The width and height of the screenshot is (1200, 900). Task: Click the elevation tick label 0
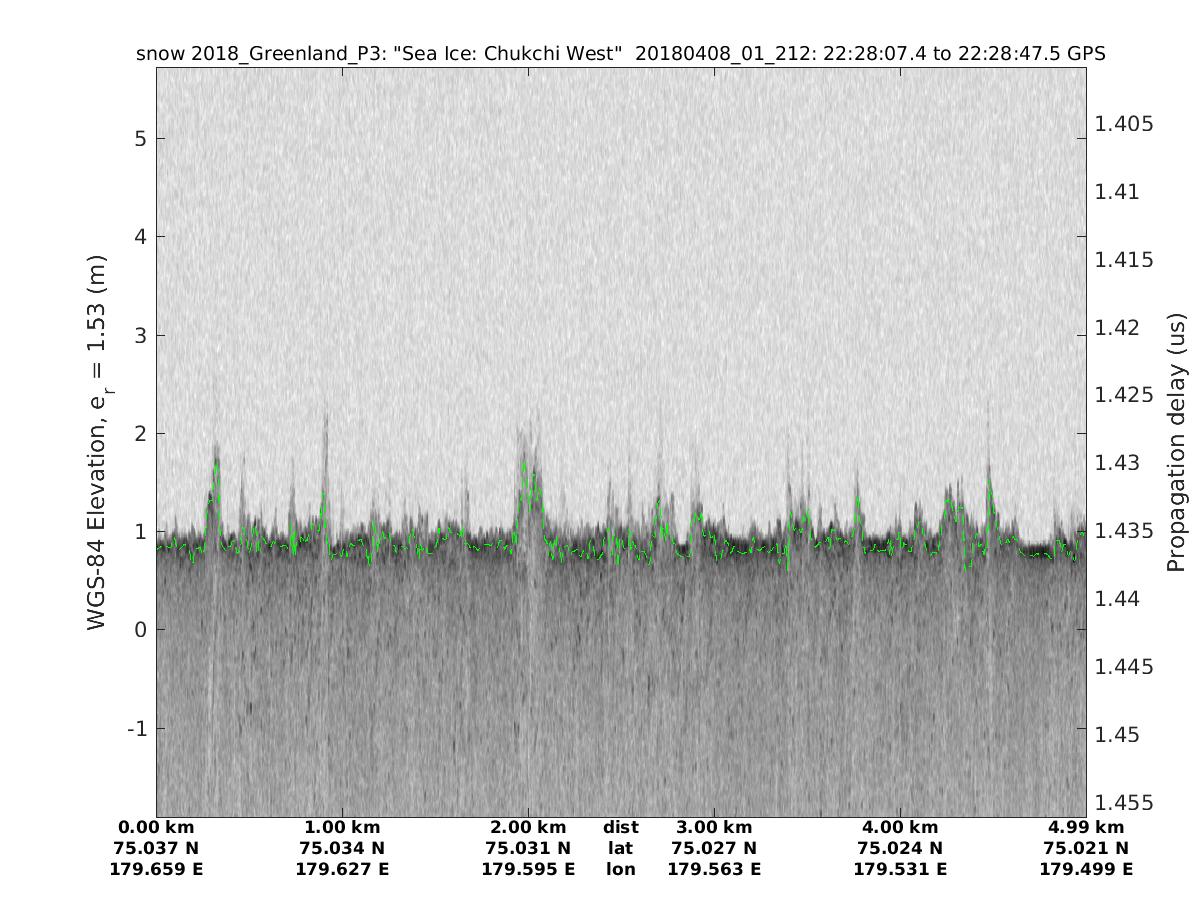tap(141, 629)
